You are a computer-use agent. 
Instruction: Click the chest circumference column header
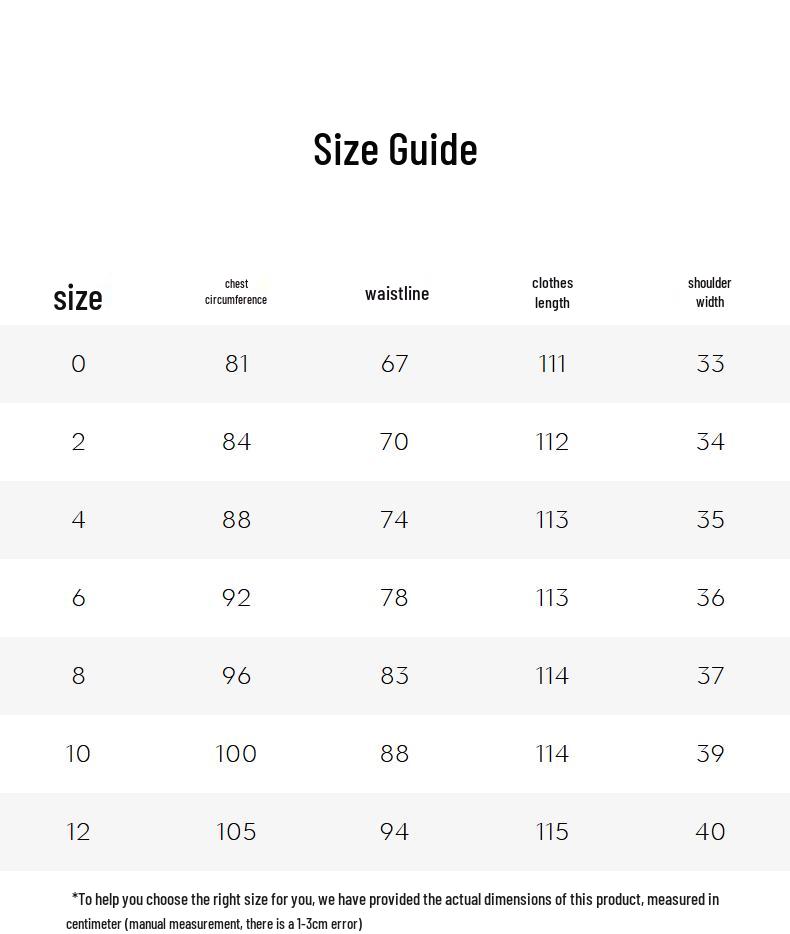236,292
